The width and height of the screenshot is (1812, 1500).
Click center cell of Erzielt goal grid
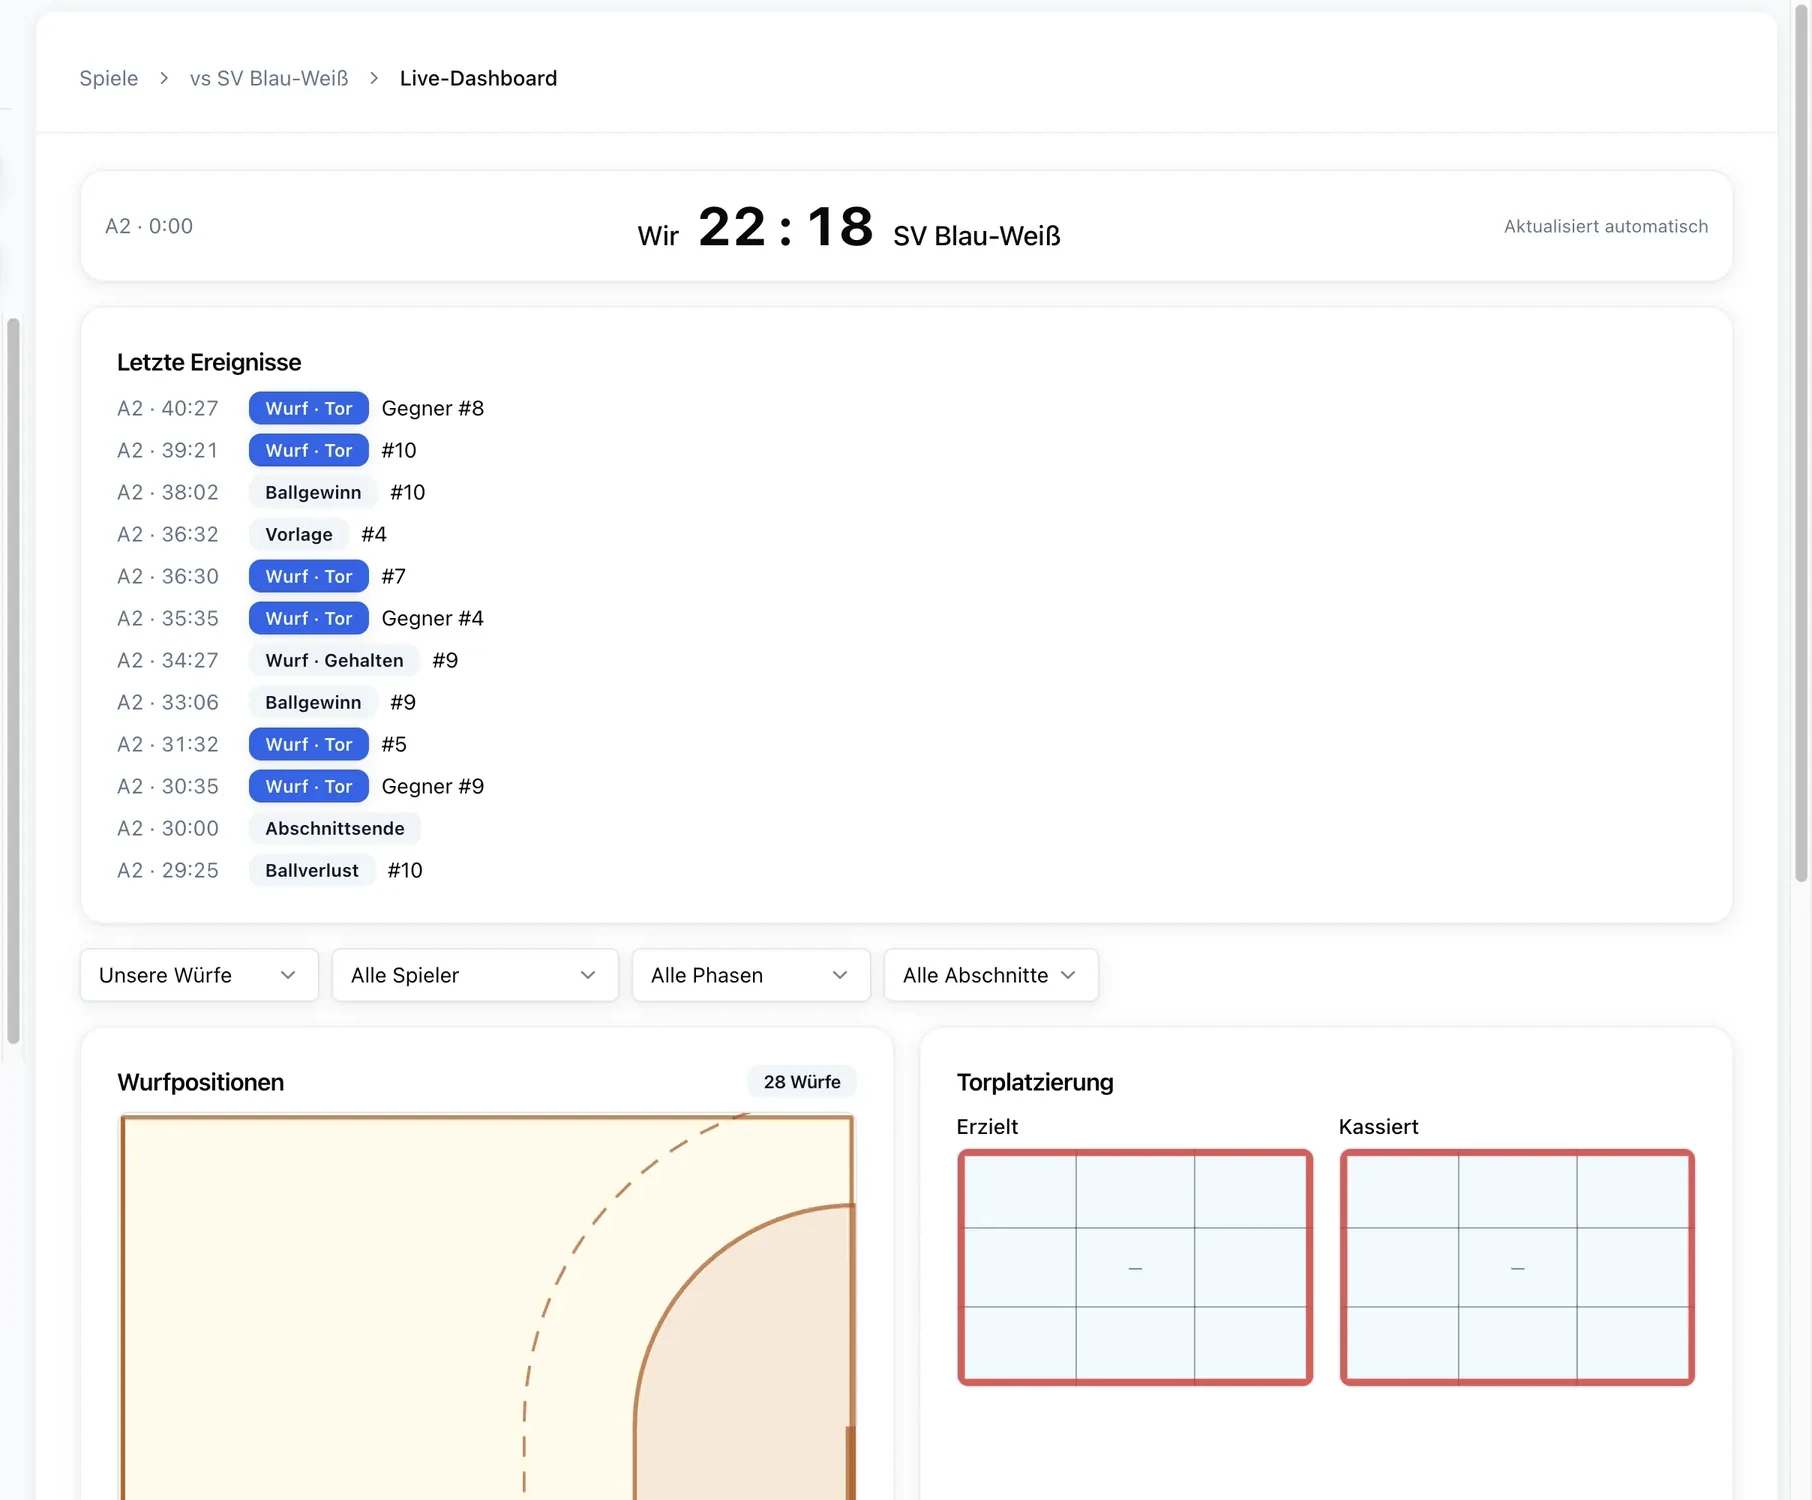(x=1135, y=1267)
